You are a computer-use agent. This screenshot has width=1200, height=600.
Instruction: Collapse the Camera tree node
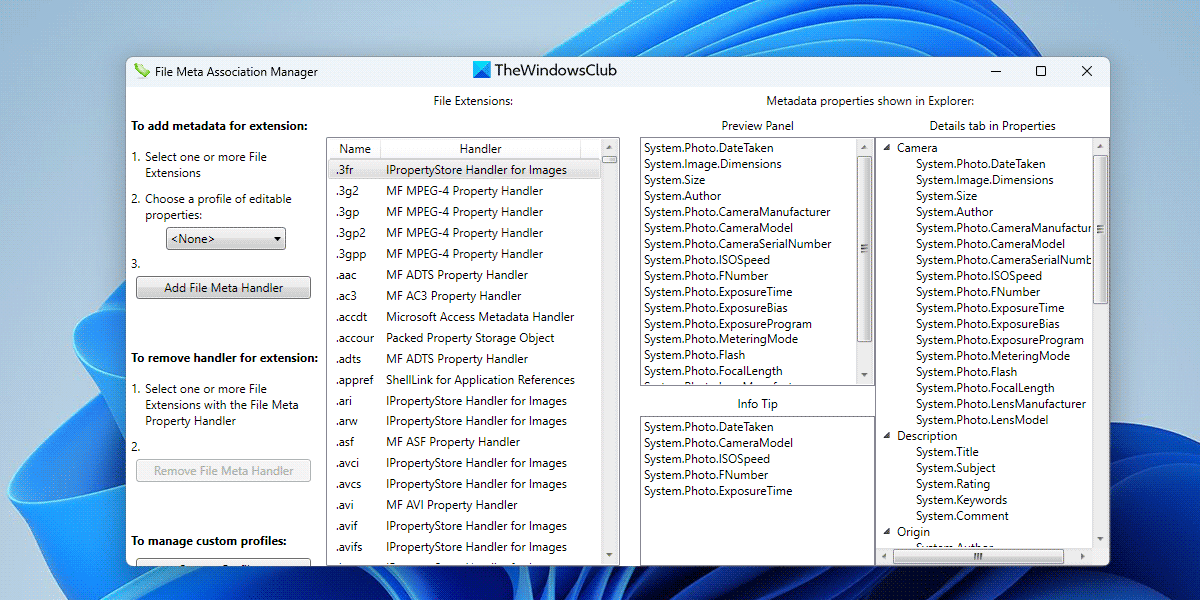coord(886,148)
